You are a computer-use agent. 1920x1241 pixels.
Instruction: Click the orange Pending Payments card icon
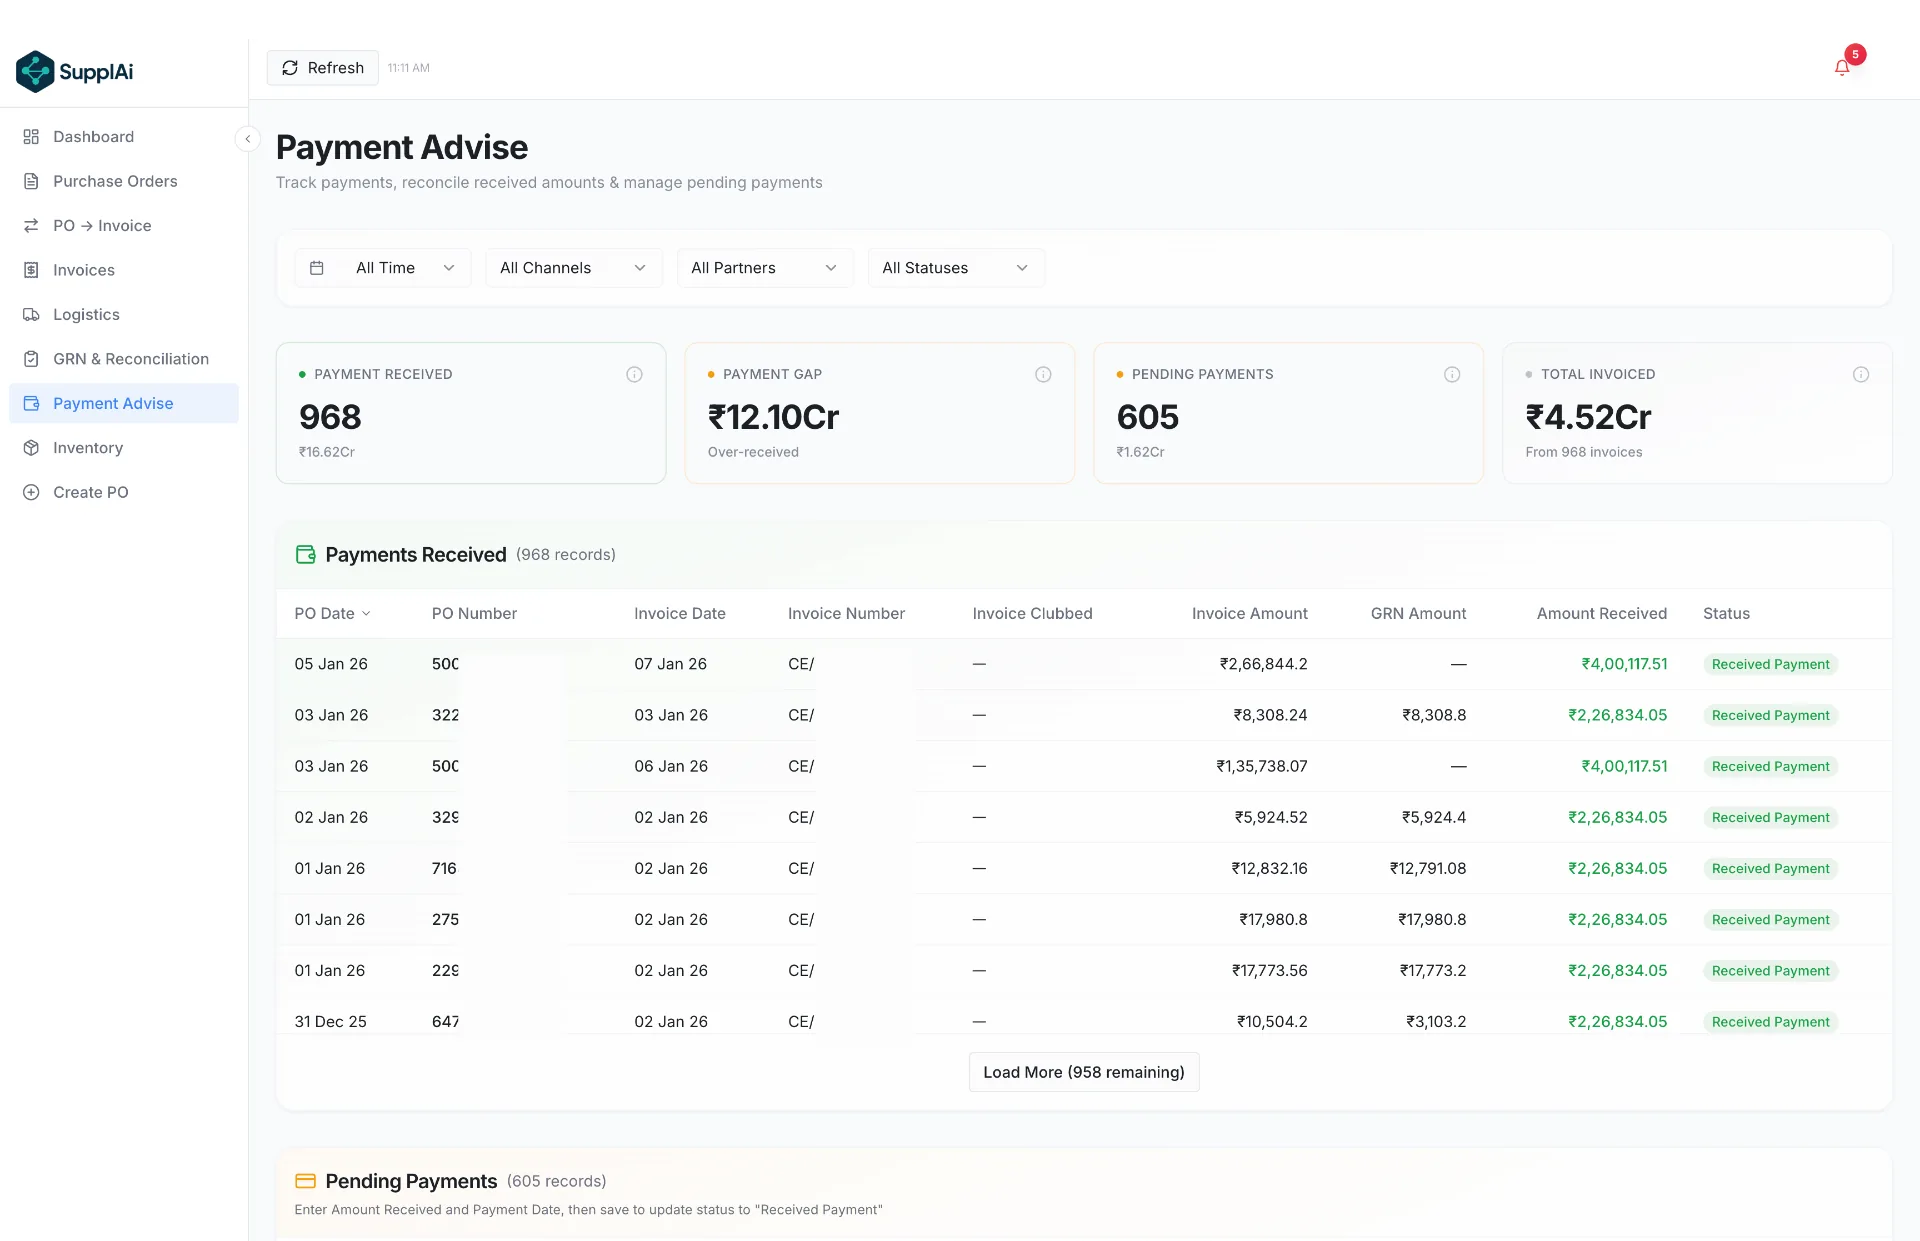305,1181
